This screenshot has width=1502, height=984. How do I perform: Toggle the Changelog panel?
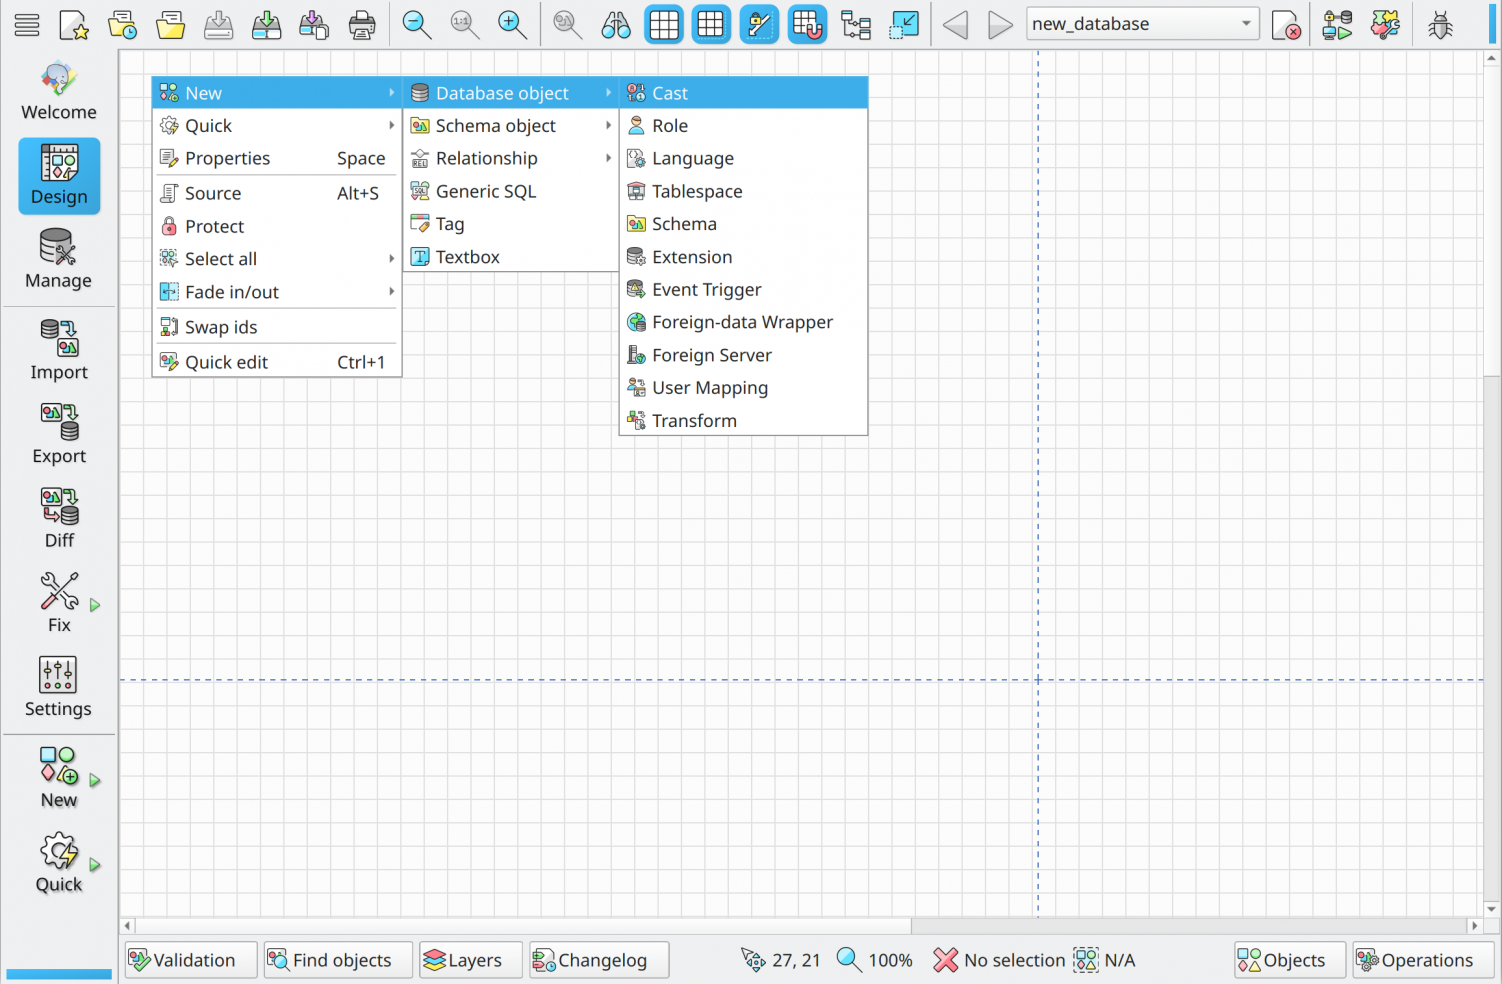[x=599, y=960]
